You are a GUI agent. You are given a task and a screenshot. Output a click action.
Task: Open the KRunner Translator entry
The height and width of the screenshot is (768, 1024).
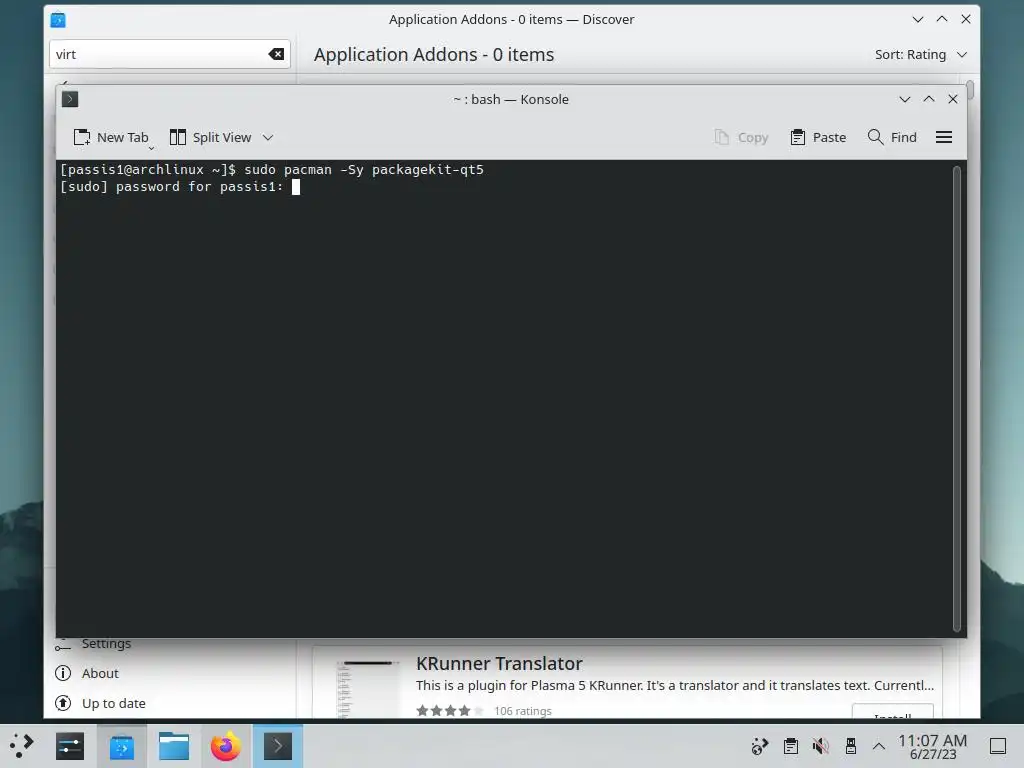pos(627,682)
